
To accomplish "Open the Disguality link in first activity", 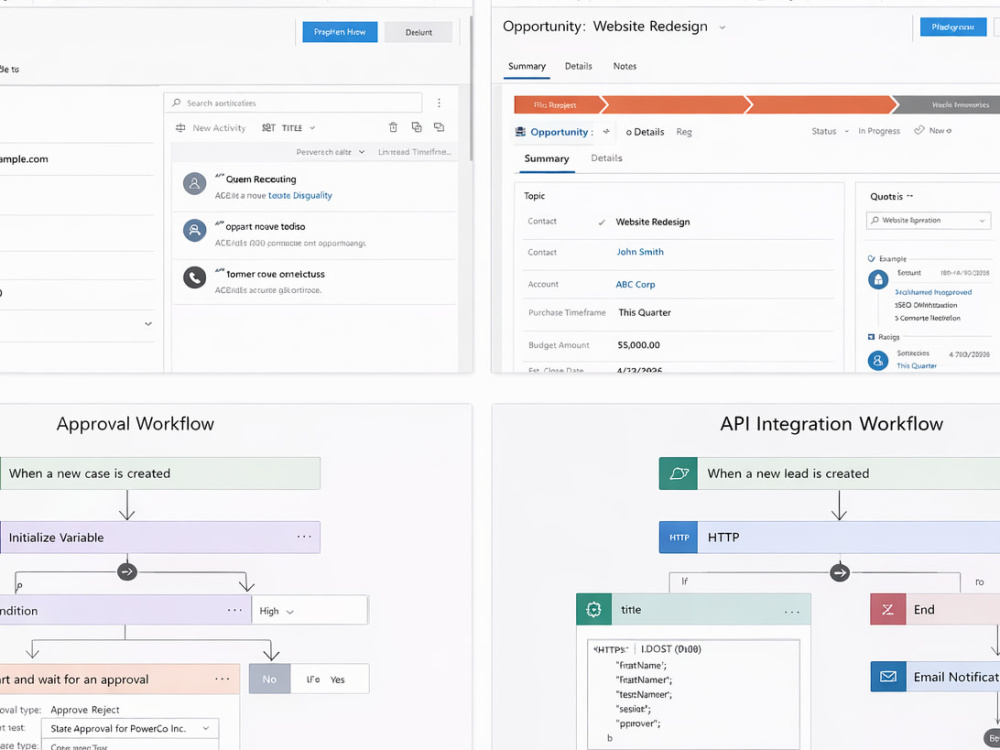I will point(300,195).
